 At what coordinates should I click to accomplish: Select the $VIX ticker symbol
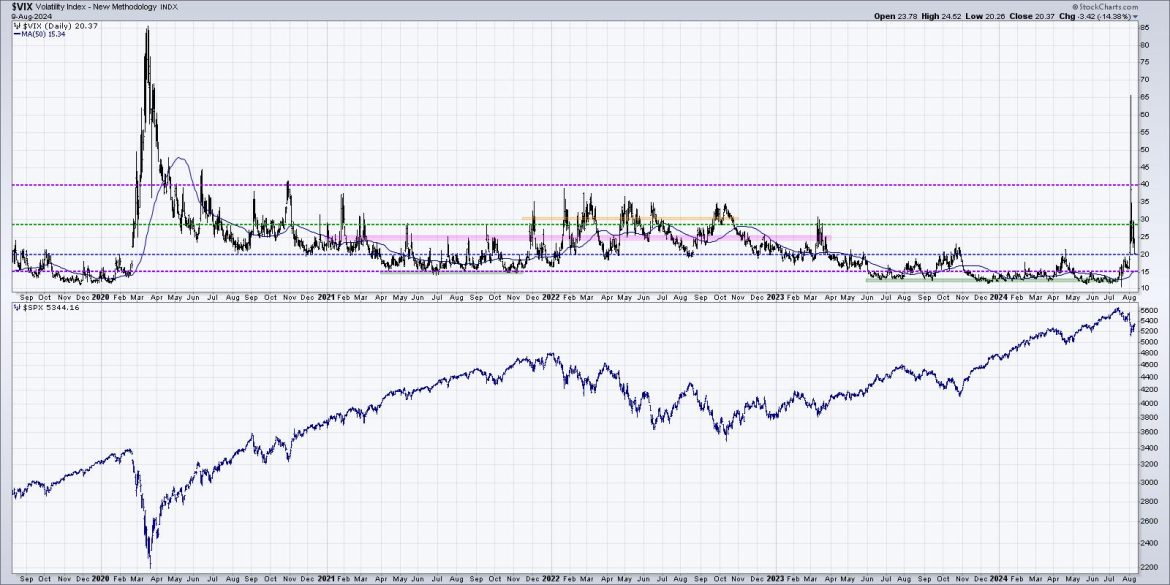point(22,7)
